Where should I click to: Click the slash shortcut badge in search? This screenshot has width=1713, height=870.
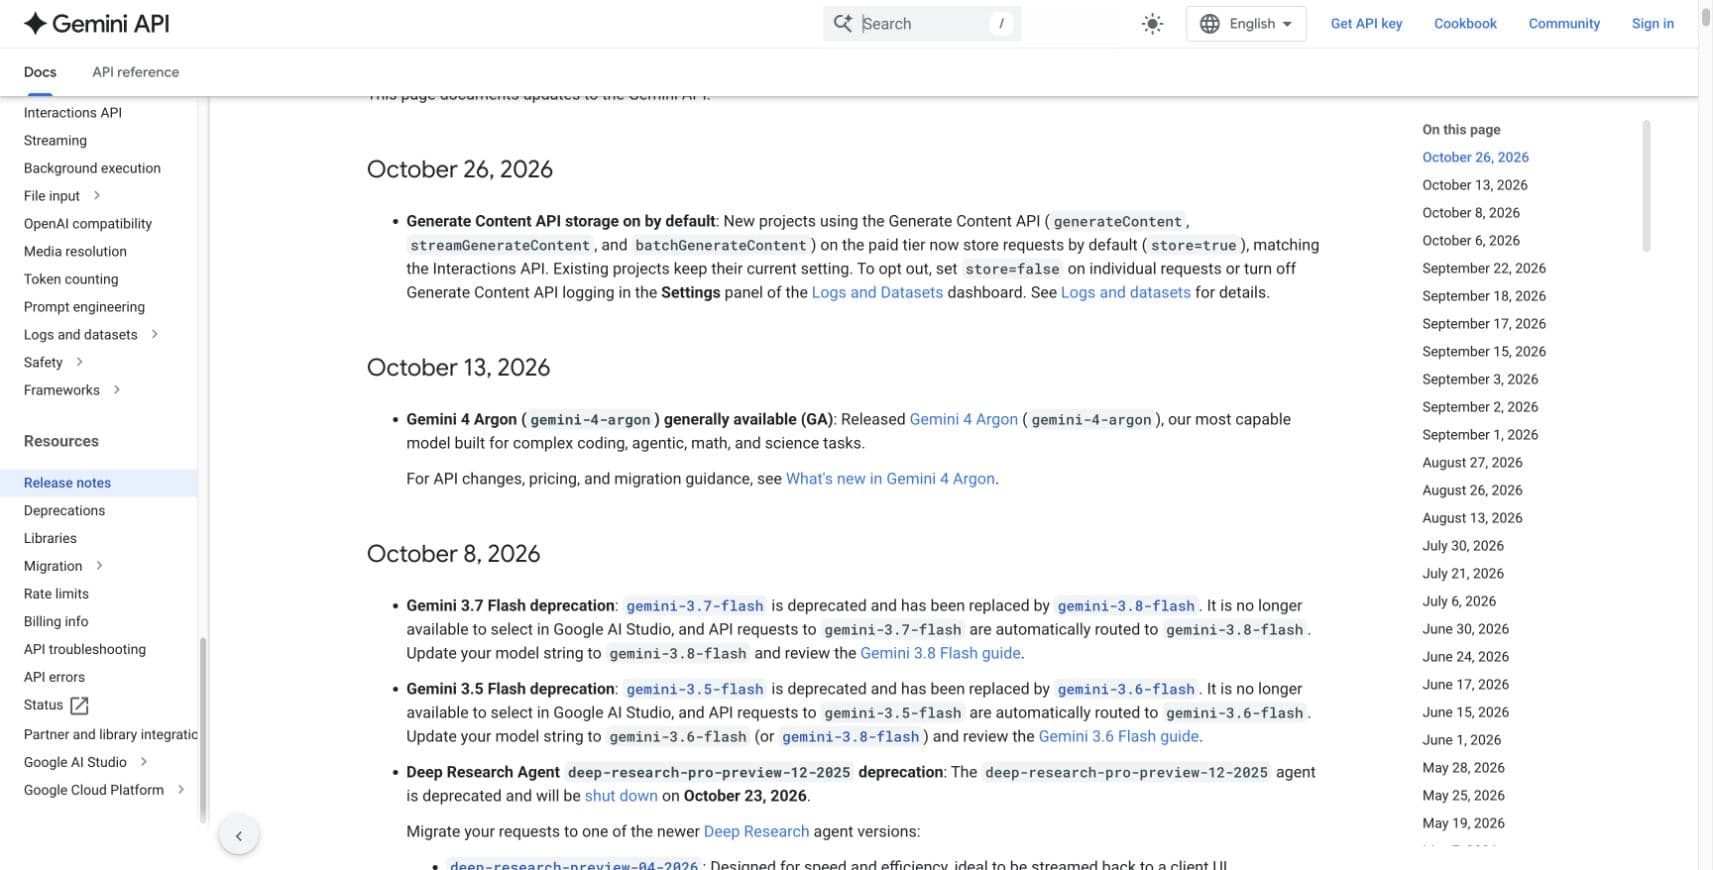point(1001,24)
